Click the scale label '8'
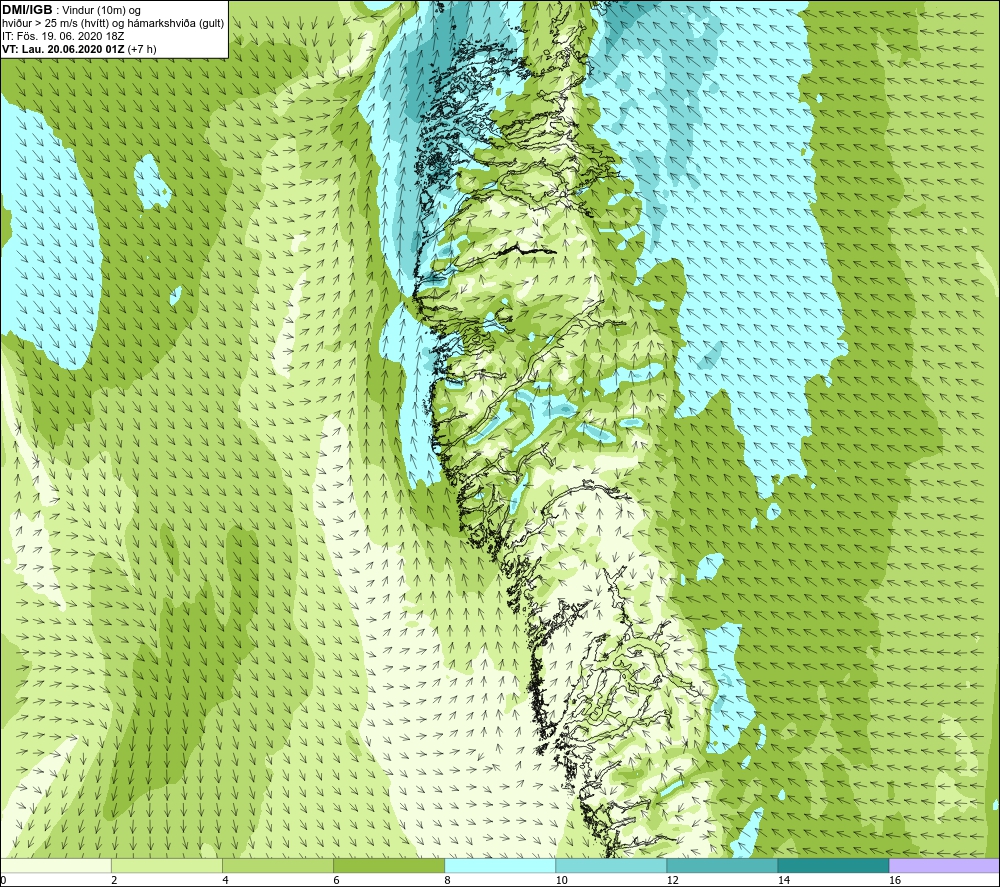 coord(447,881)
